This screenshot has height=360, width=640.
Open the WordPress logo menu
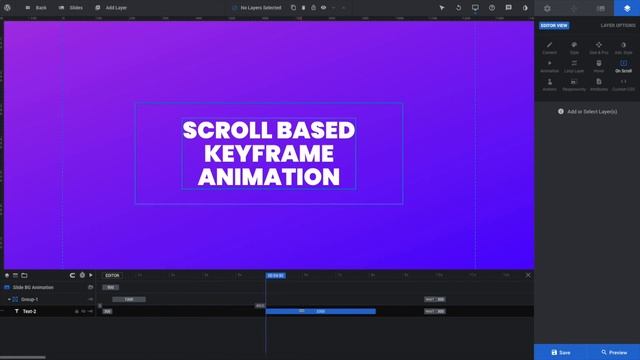(7, 8)
